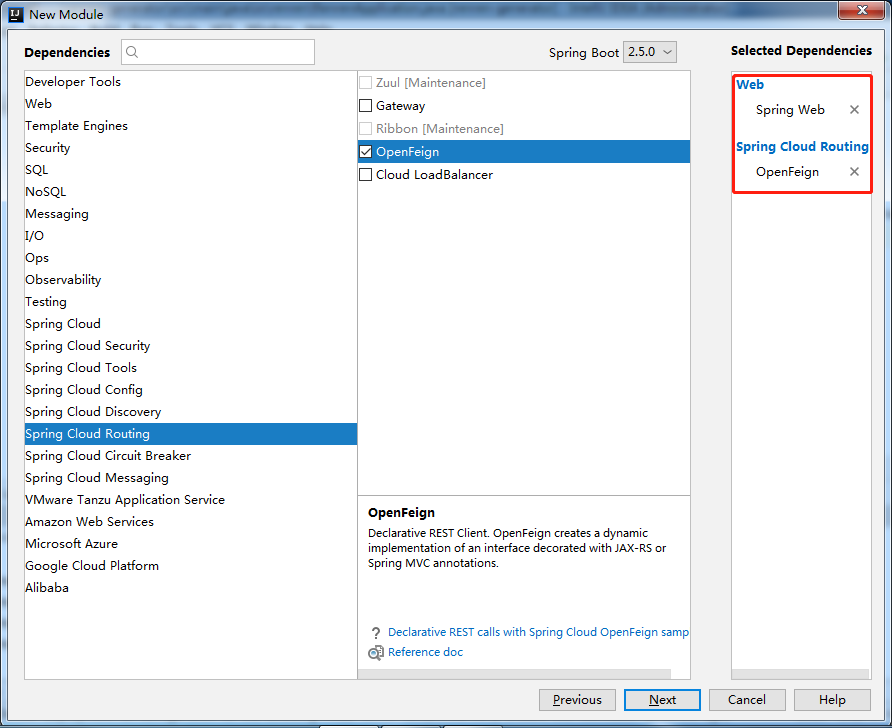Select Spring Cloud Tools category
The width and height of the screenshot is (892, 728).
click(x=191, y=367)
